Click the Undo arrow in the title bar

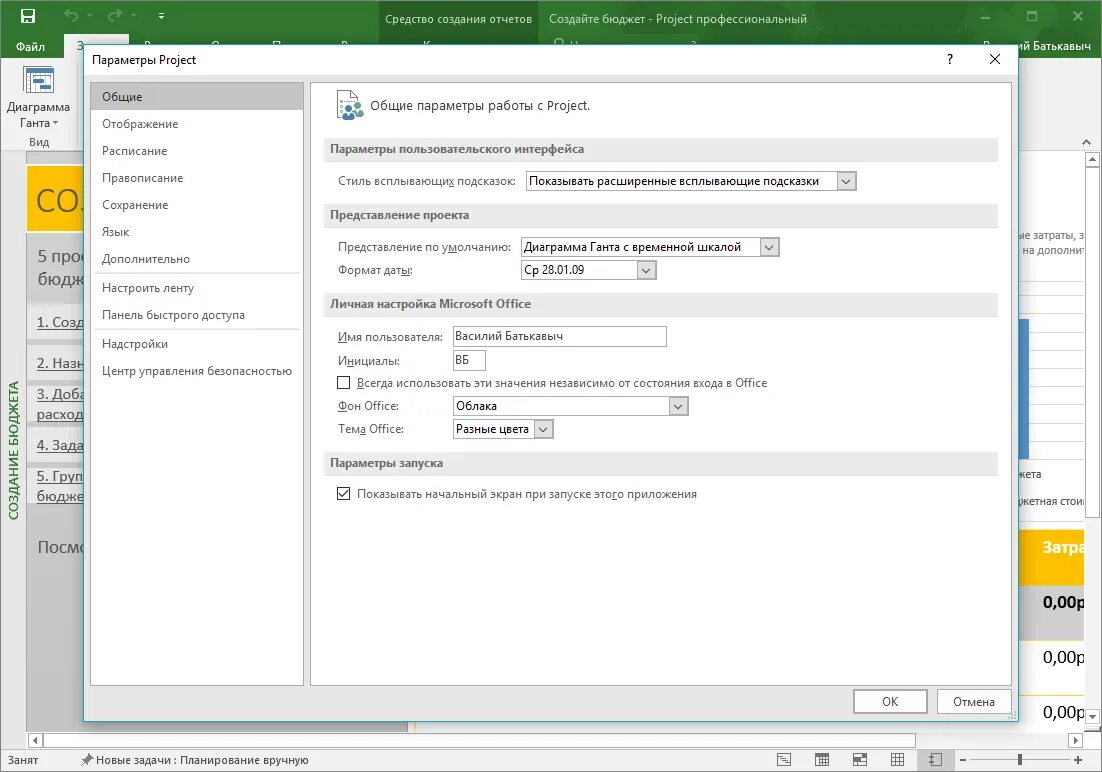(71, 15)
